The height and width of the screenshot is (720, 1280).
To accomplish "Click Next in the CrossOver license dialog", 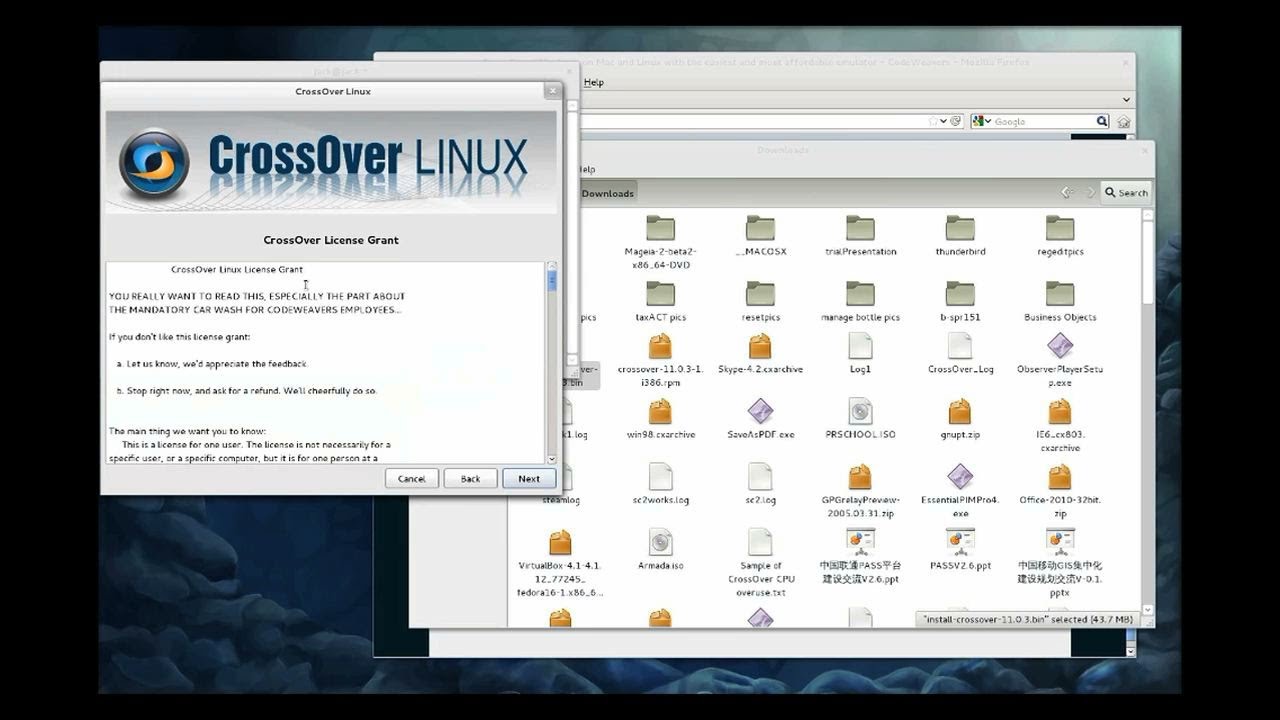I will [x=529, y=478].
